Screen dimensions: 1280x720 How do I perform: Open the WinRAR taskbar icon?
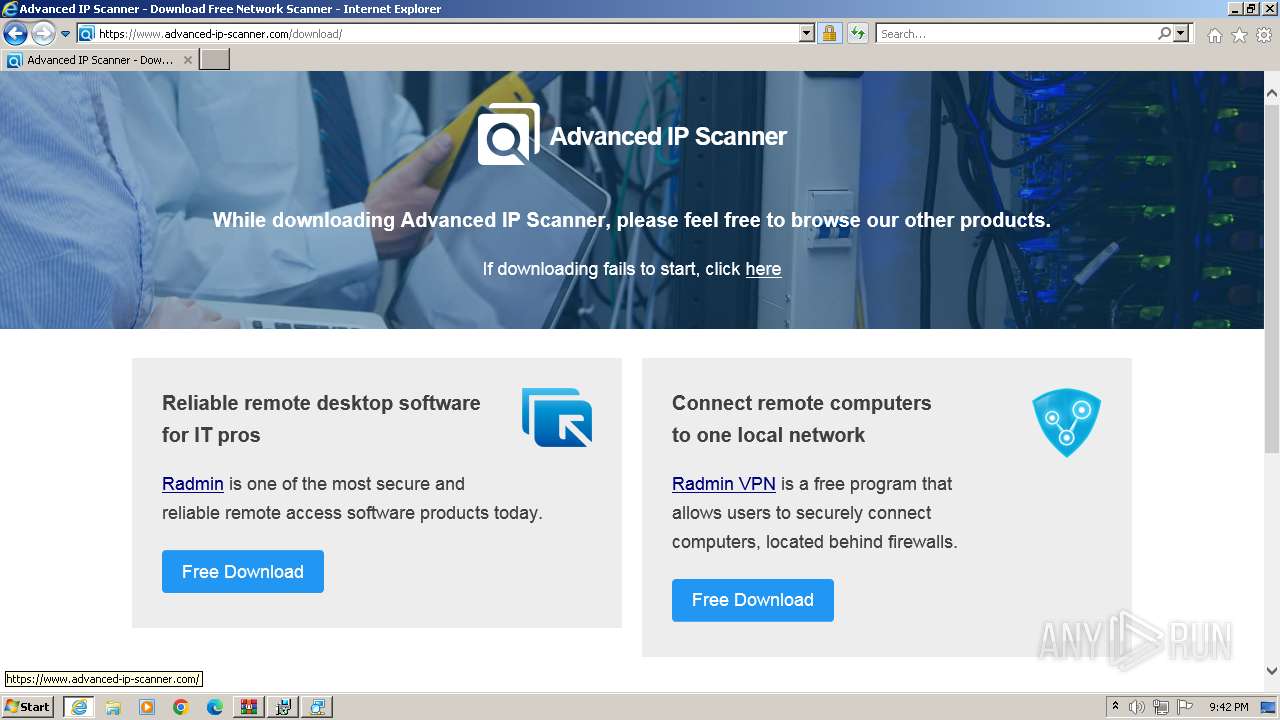249,707
